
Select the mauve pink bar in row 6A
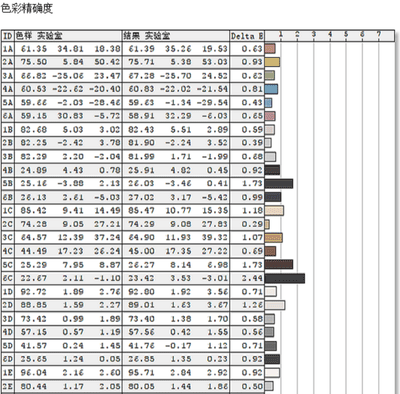pyautogui.click(x=270, y=116)
